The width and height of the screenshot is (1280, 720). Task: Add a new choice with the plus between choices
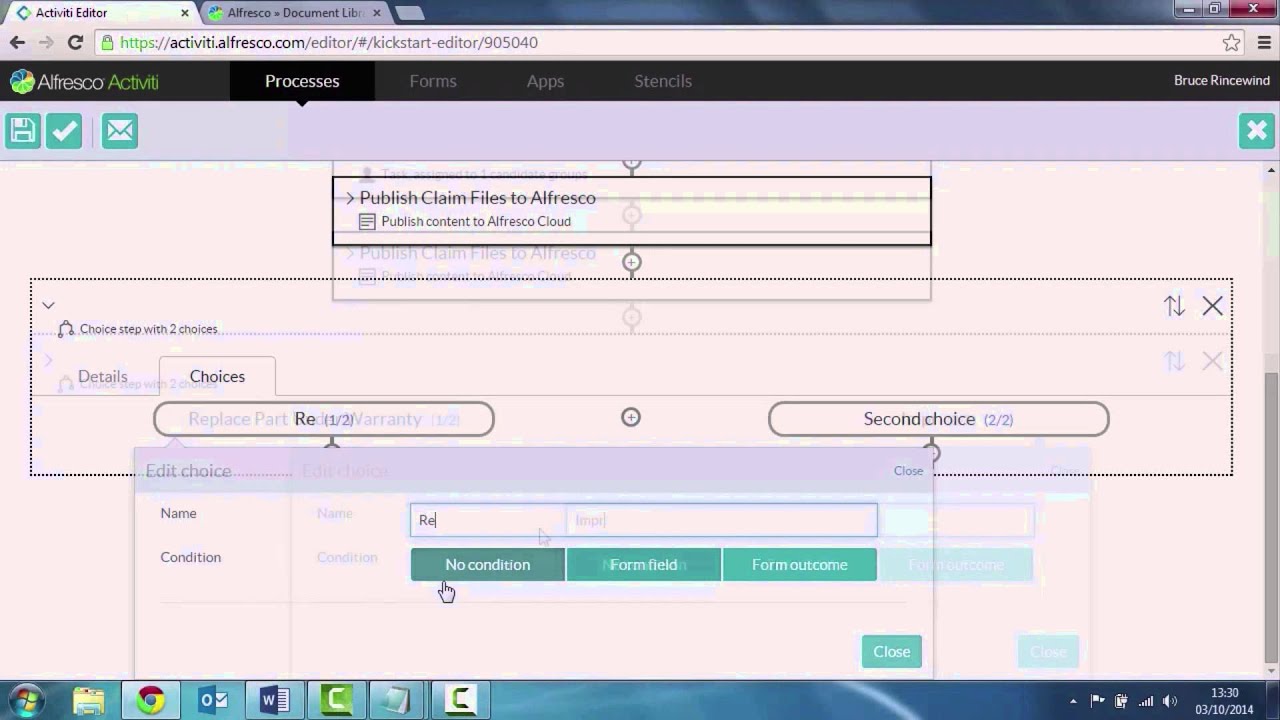[631, 417]
